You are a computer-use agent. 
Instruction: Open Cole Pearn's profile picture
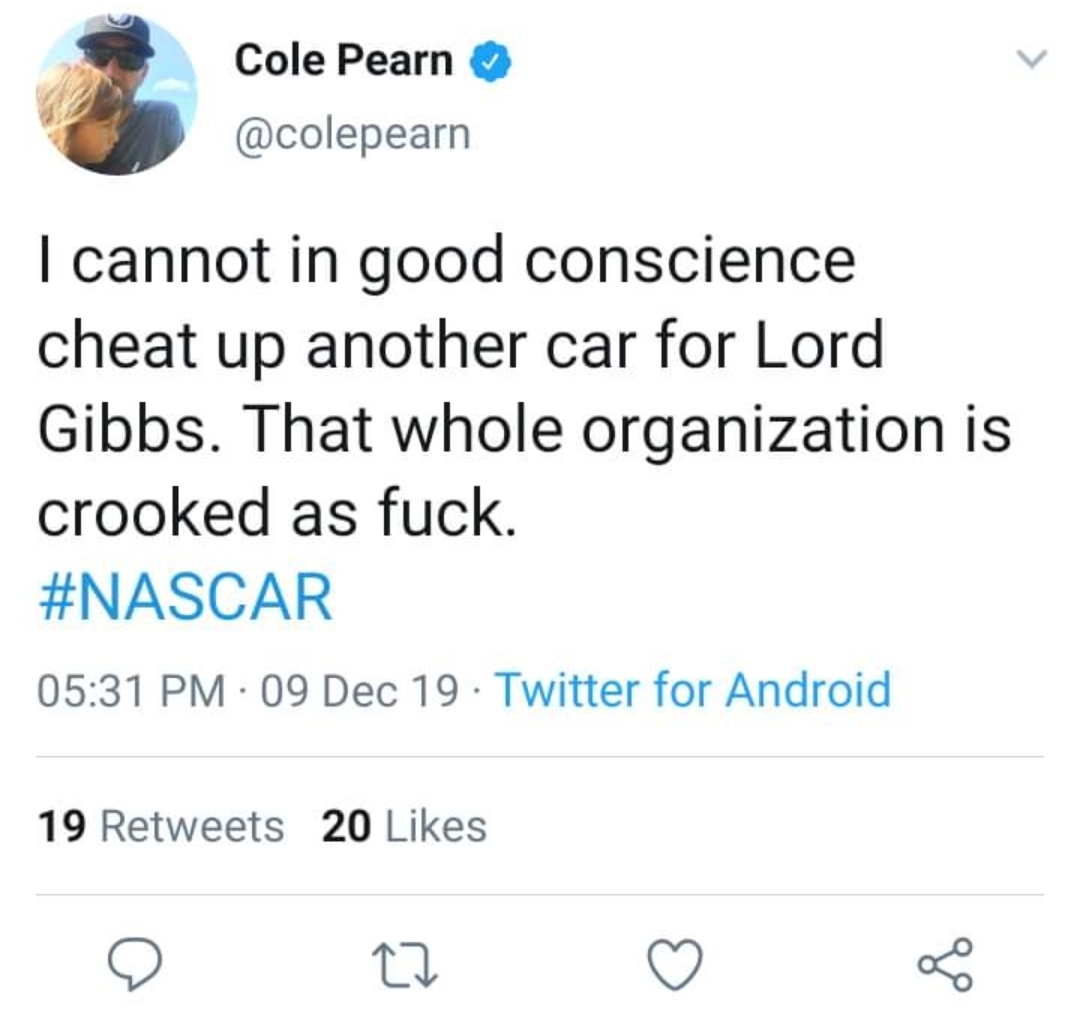[x=116, y=95]
